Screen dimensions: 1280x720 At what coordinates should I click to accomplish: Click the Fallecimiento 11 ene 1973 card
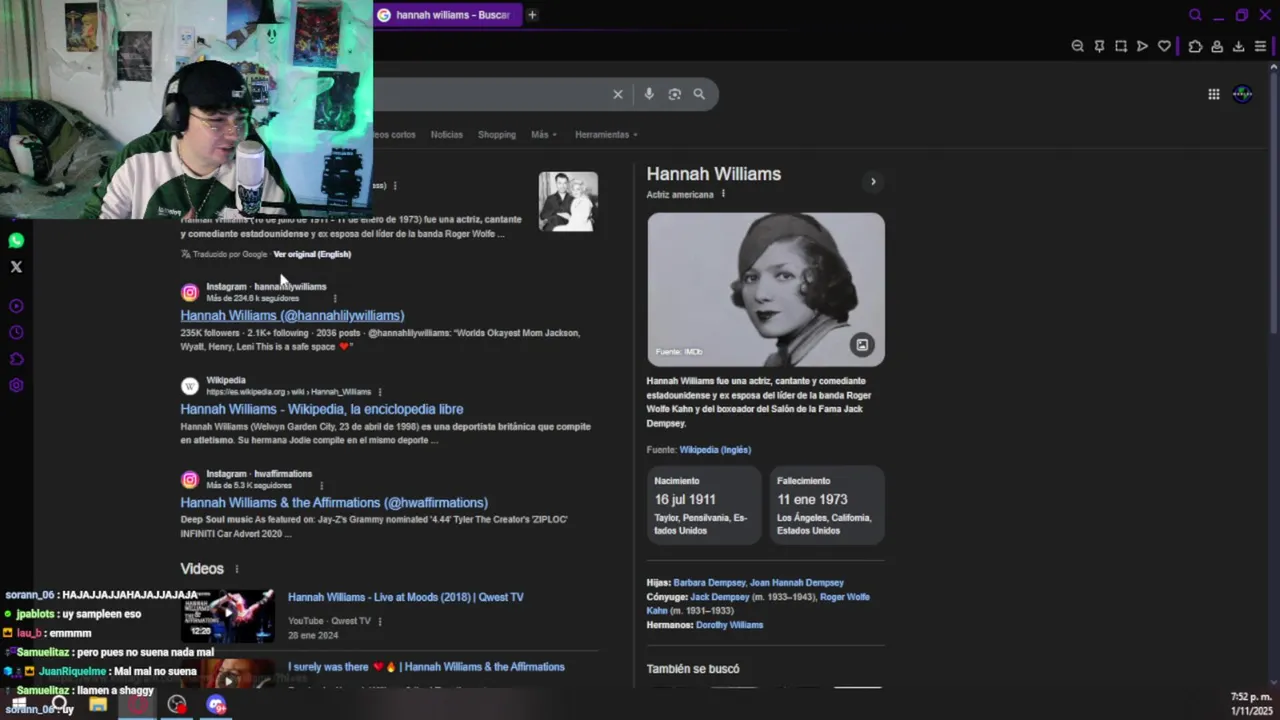[827, 505]
